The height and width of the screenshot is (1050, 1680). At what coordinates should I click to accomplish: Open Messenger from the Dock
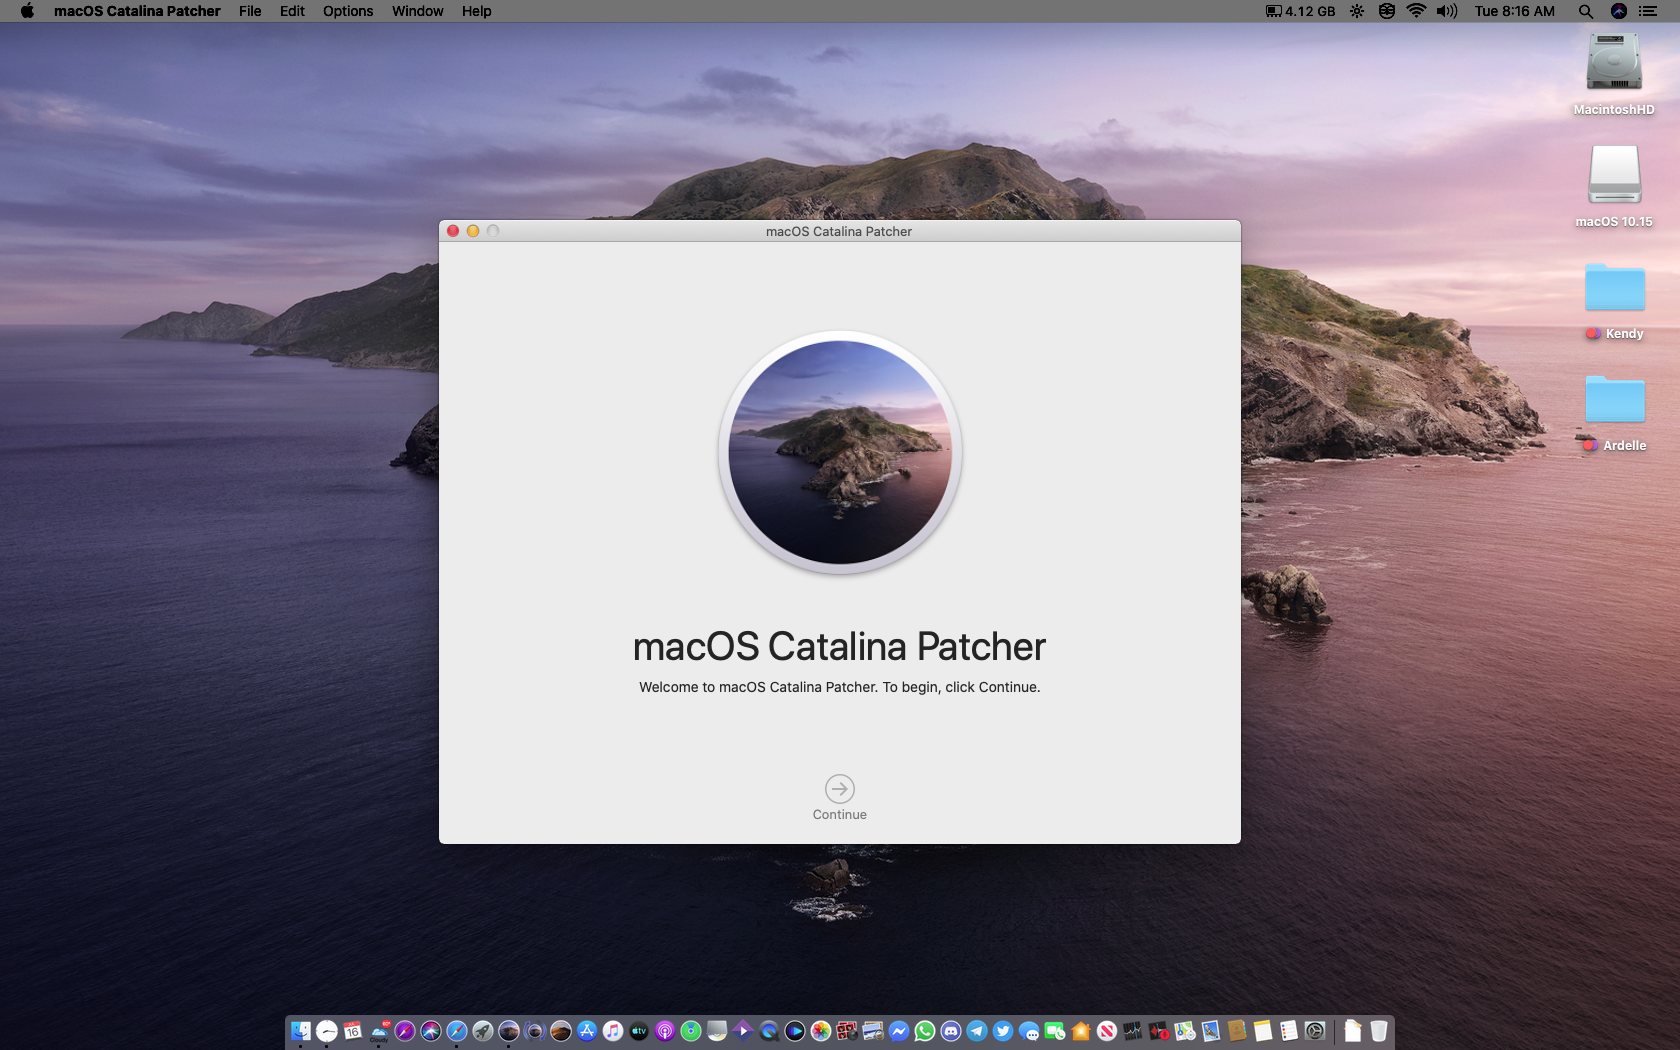coord(899,1031)
